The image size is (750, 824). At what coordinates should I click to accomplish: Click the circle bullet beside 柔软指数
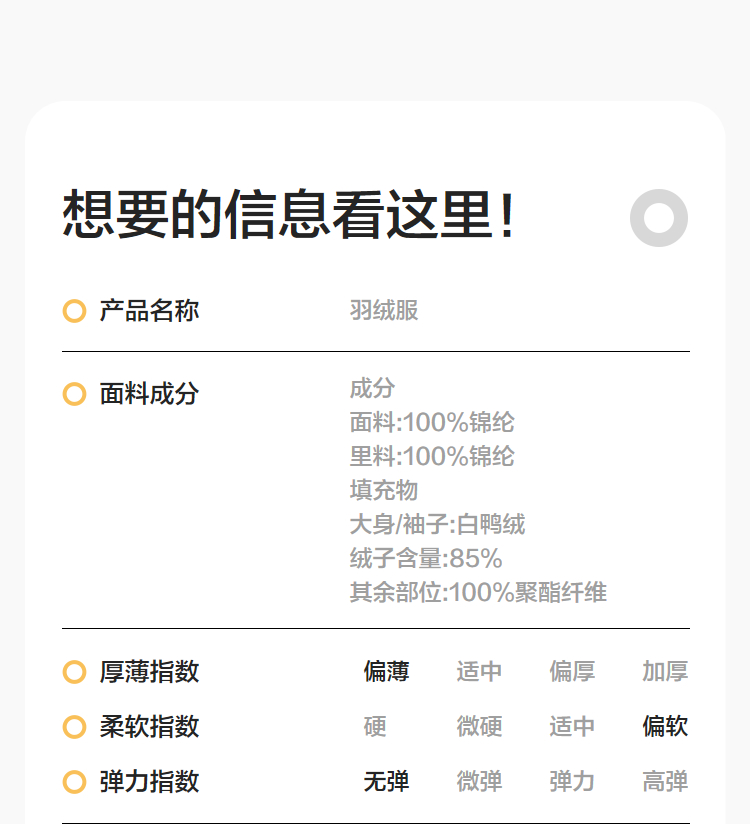coord(74,727)
